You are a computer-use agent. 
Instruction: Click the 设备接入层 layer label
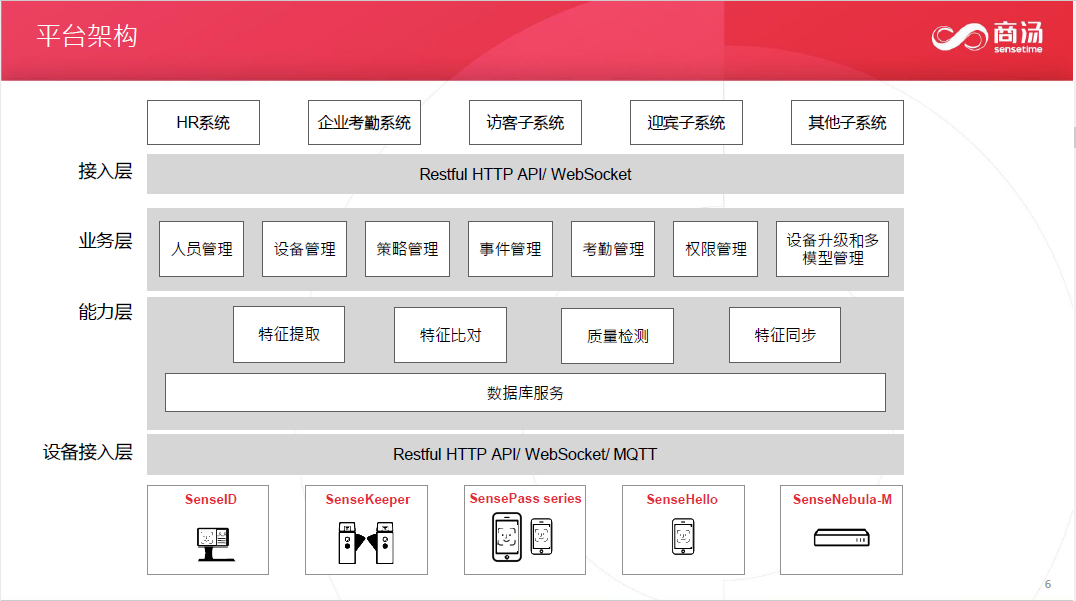coord(87,452)
